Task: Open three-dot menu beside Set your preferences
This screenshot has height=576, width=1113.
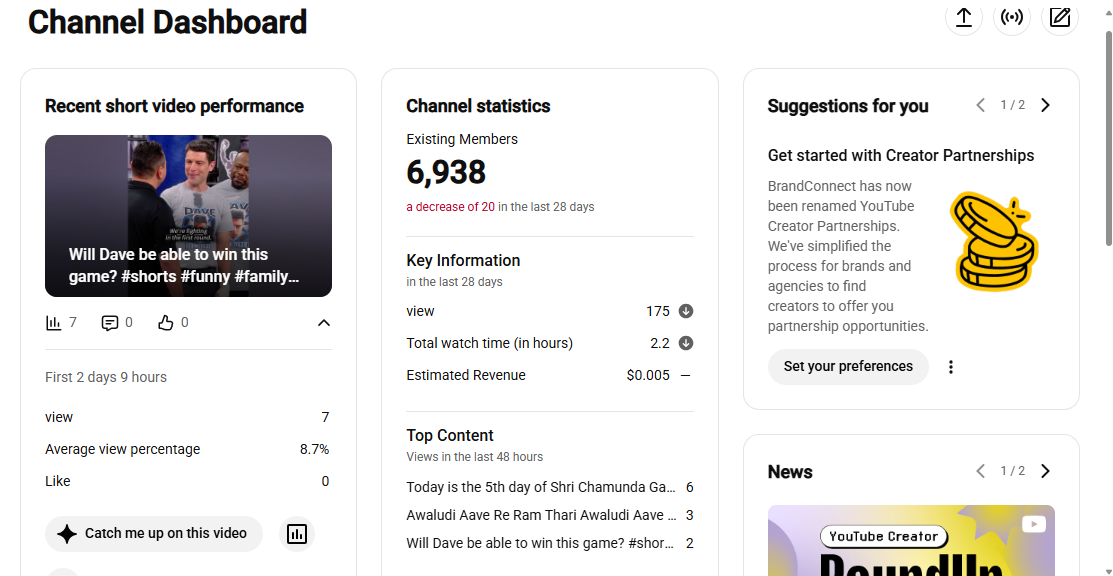Action: [950, 366]
